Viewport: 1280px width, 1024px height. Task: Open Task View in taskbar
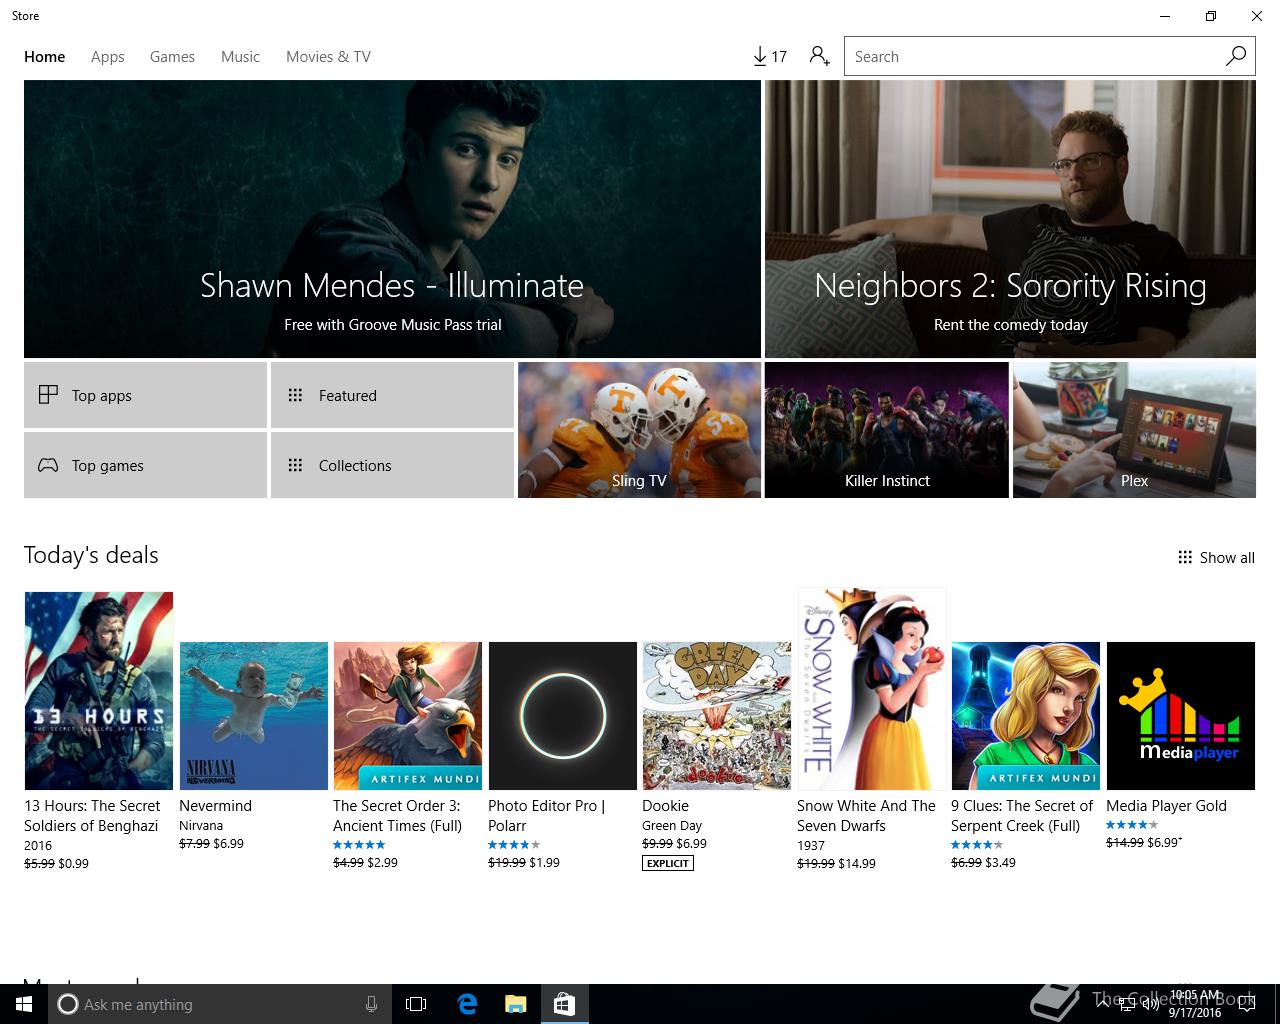416,1004
